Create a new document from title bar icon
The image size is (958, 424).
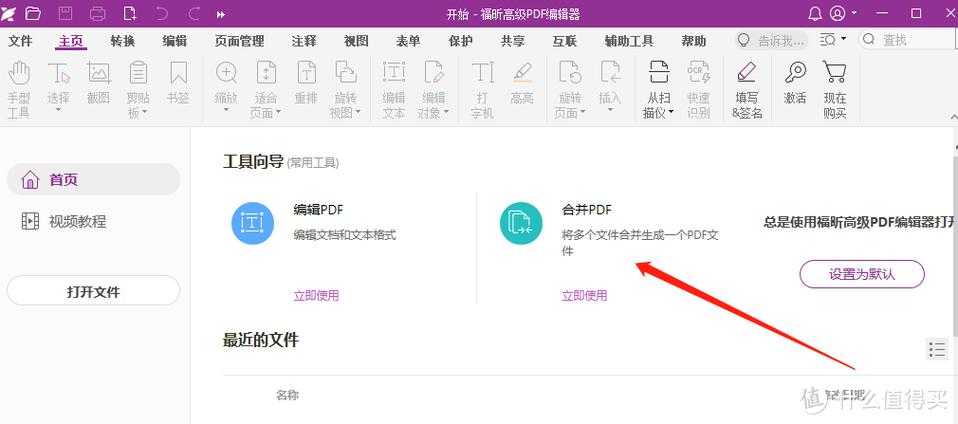click(x=130, y=13)
